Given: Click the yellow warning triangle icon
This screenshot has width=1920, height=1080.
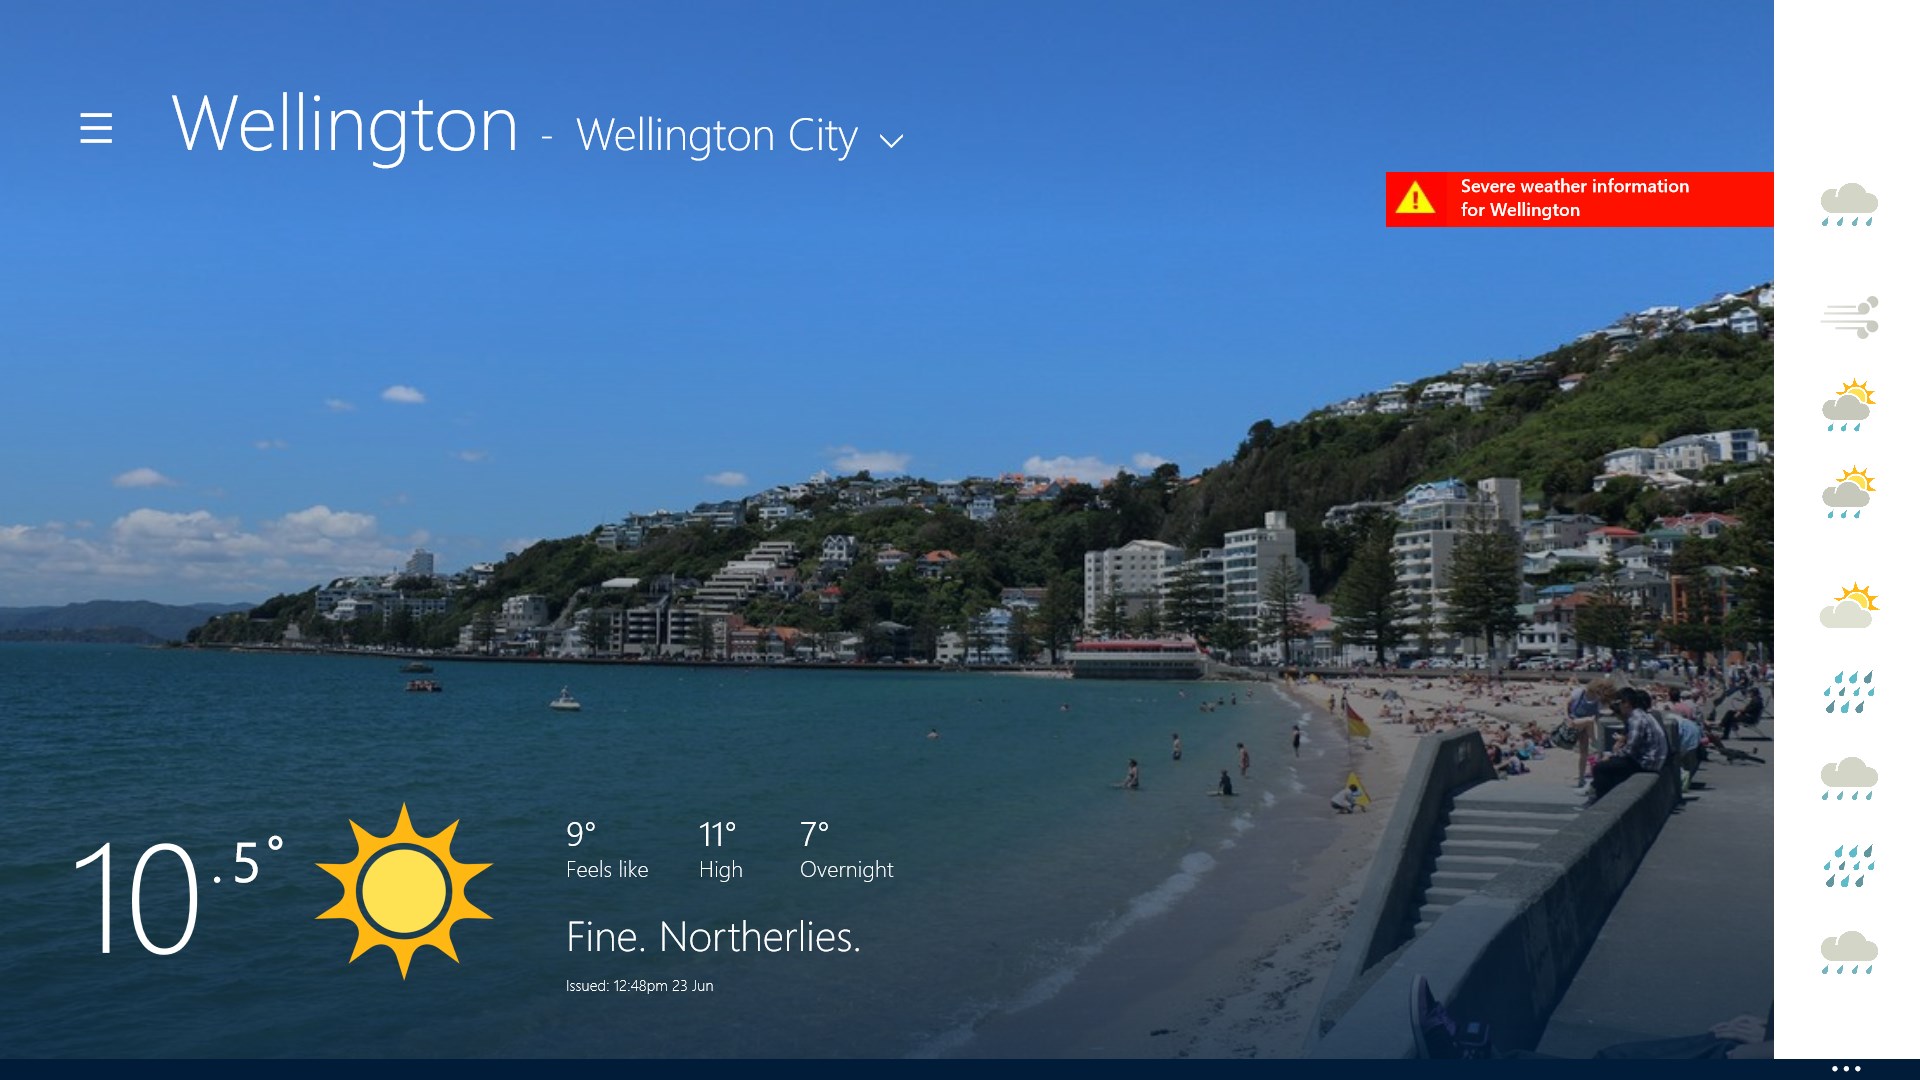Looking at the screenshot, I should coord(1415,198).
